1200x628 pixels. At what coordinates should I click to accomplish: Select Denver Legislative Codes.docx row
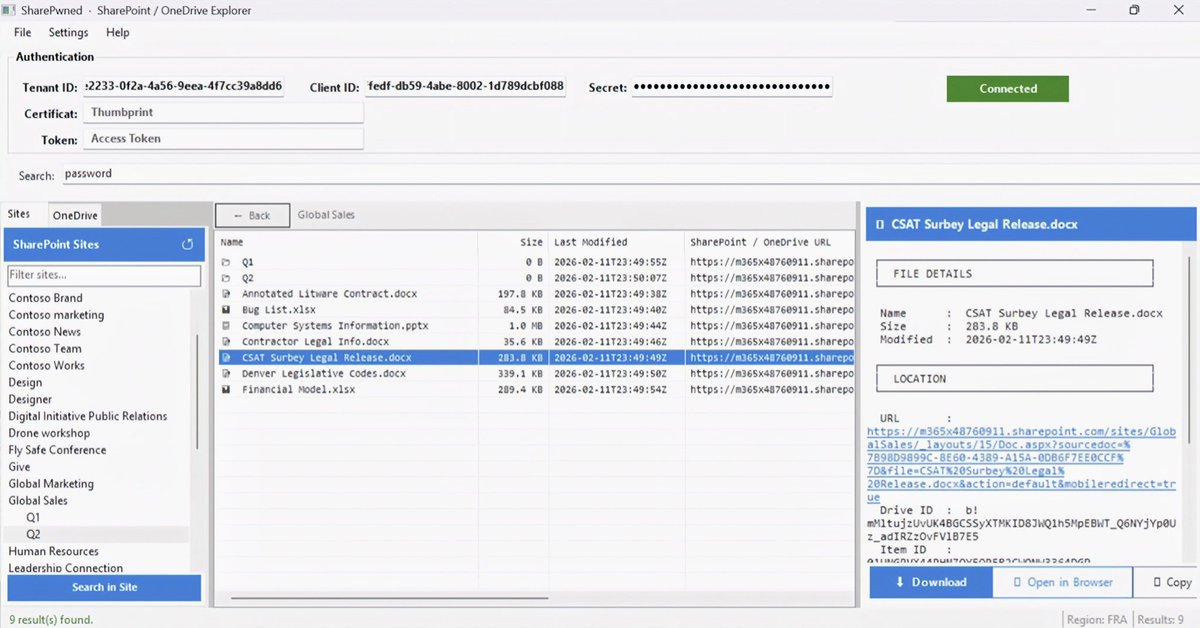[x=536, y=374]
